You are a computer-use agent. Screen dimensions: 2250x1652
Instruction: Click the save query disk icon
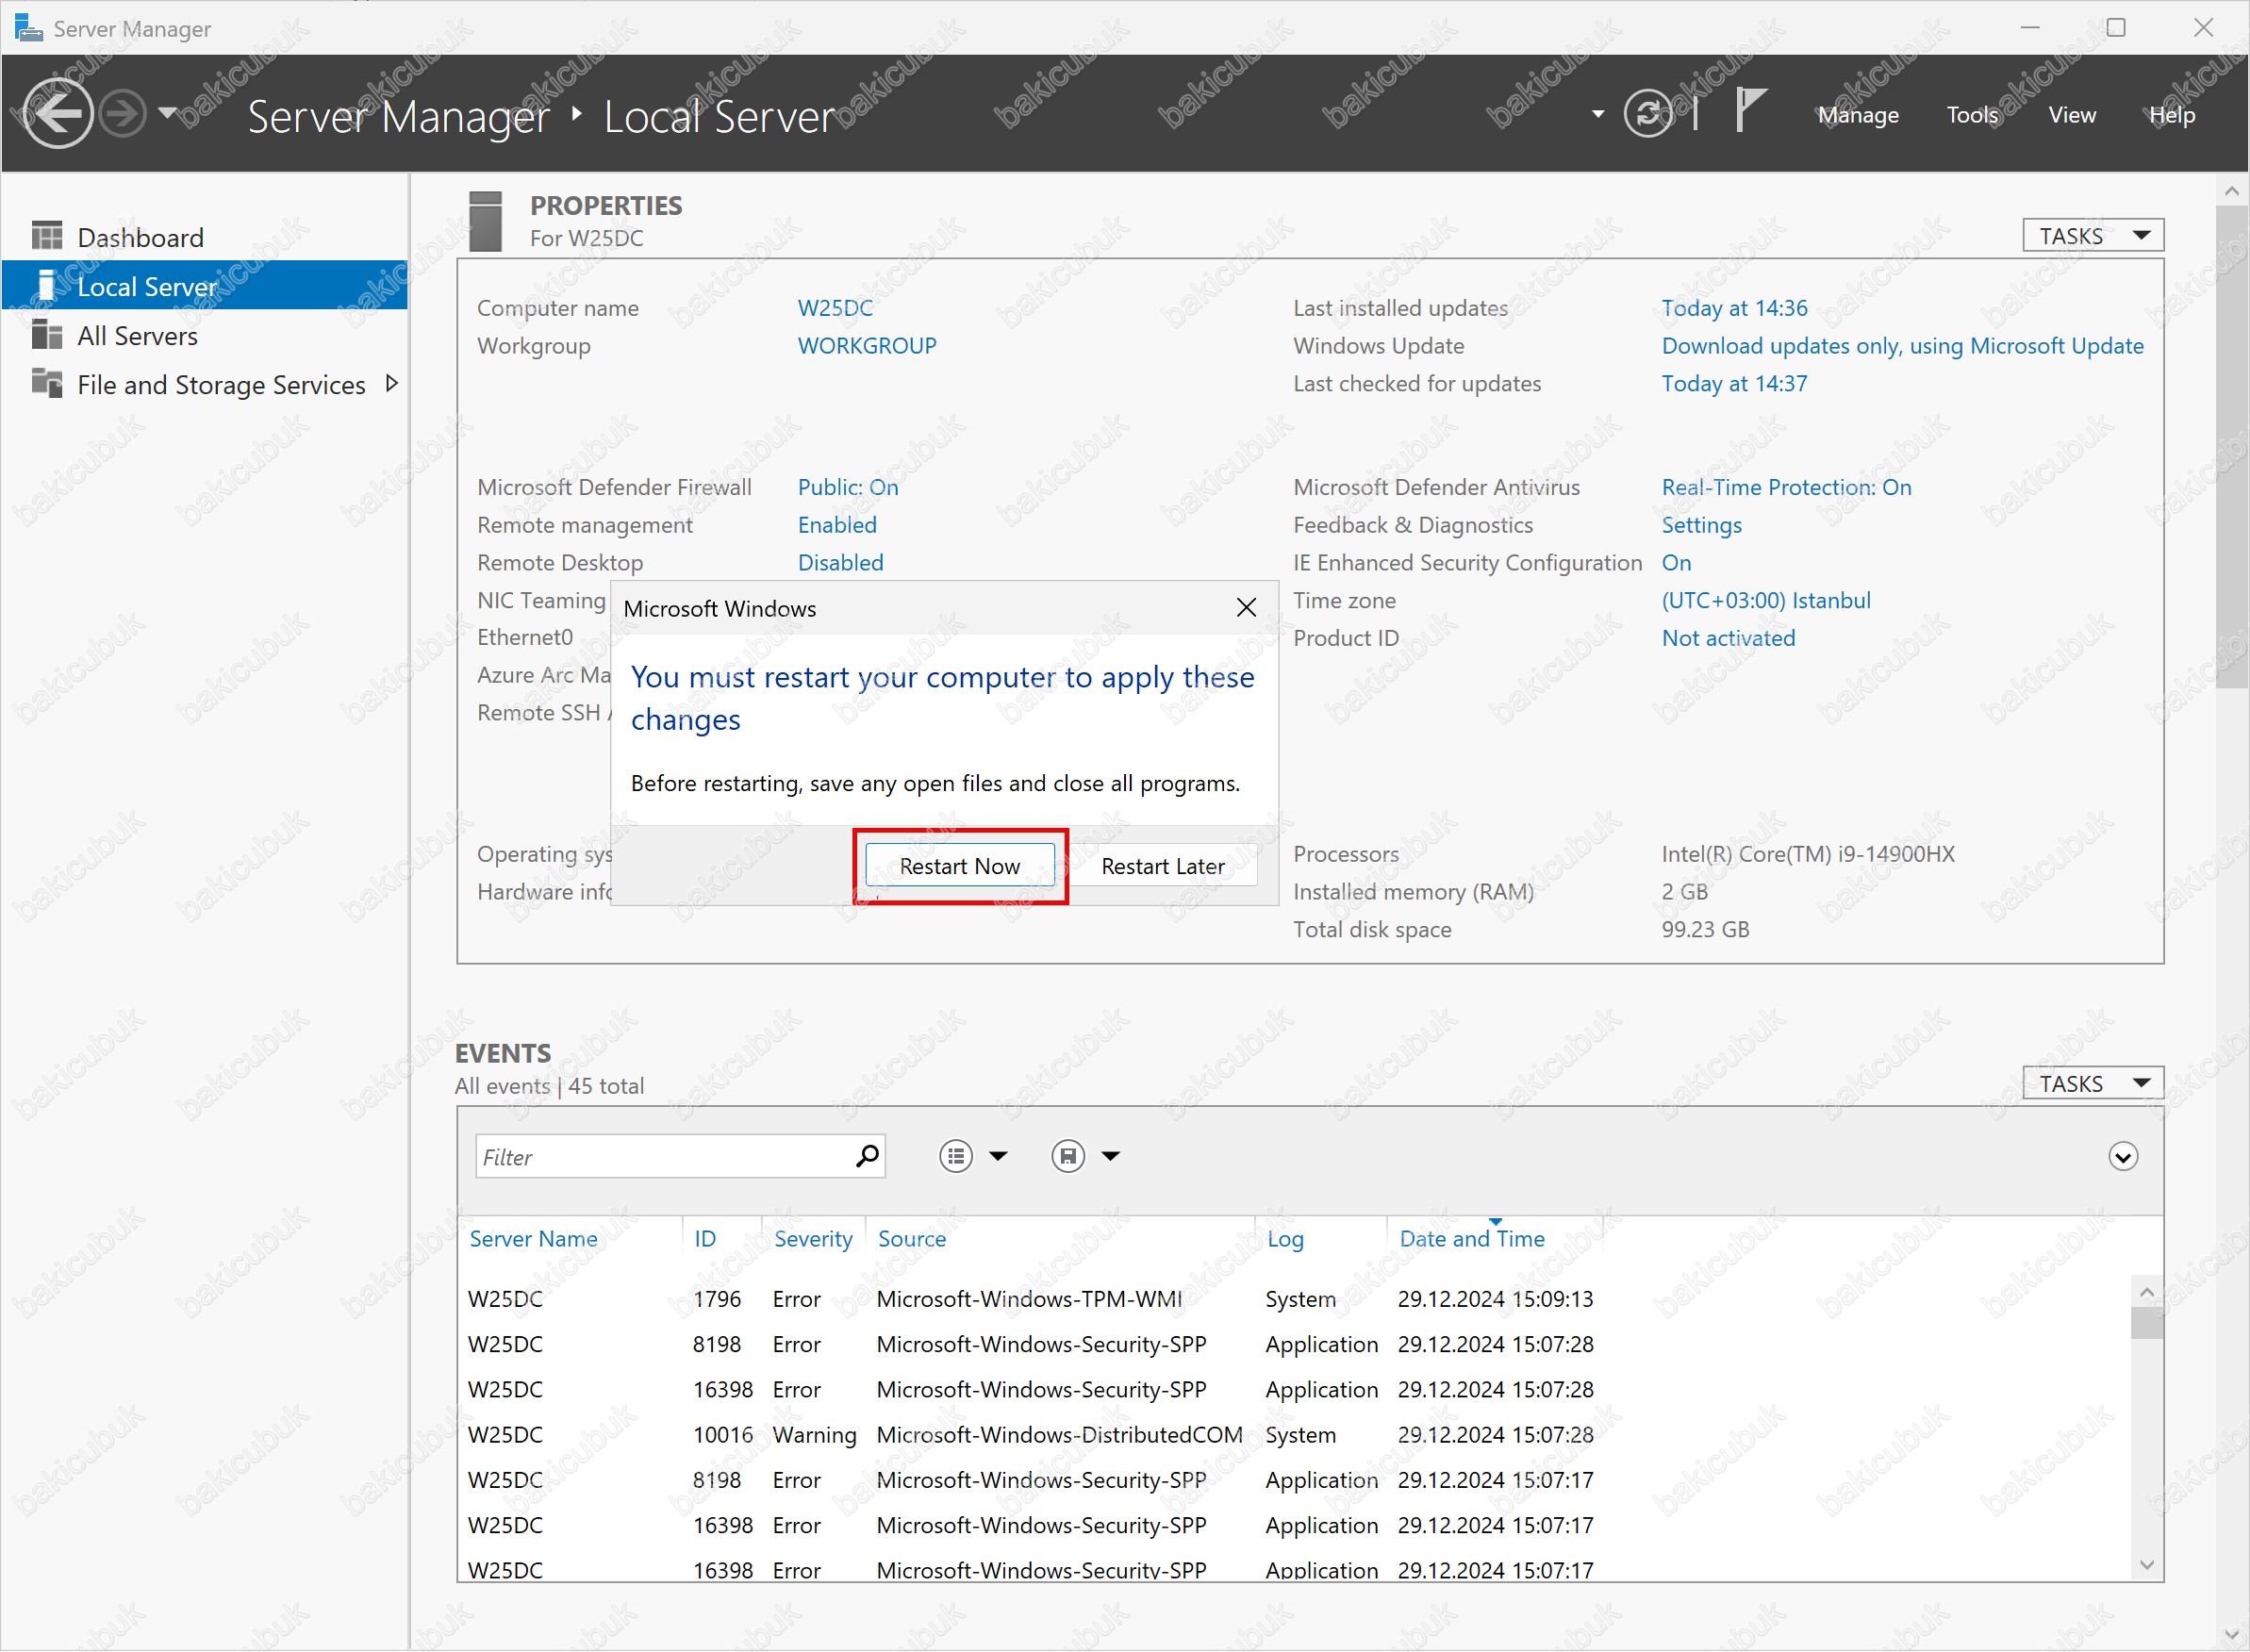click(x=1068, y=1157)
